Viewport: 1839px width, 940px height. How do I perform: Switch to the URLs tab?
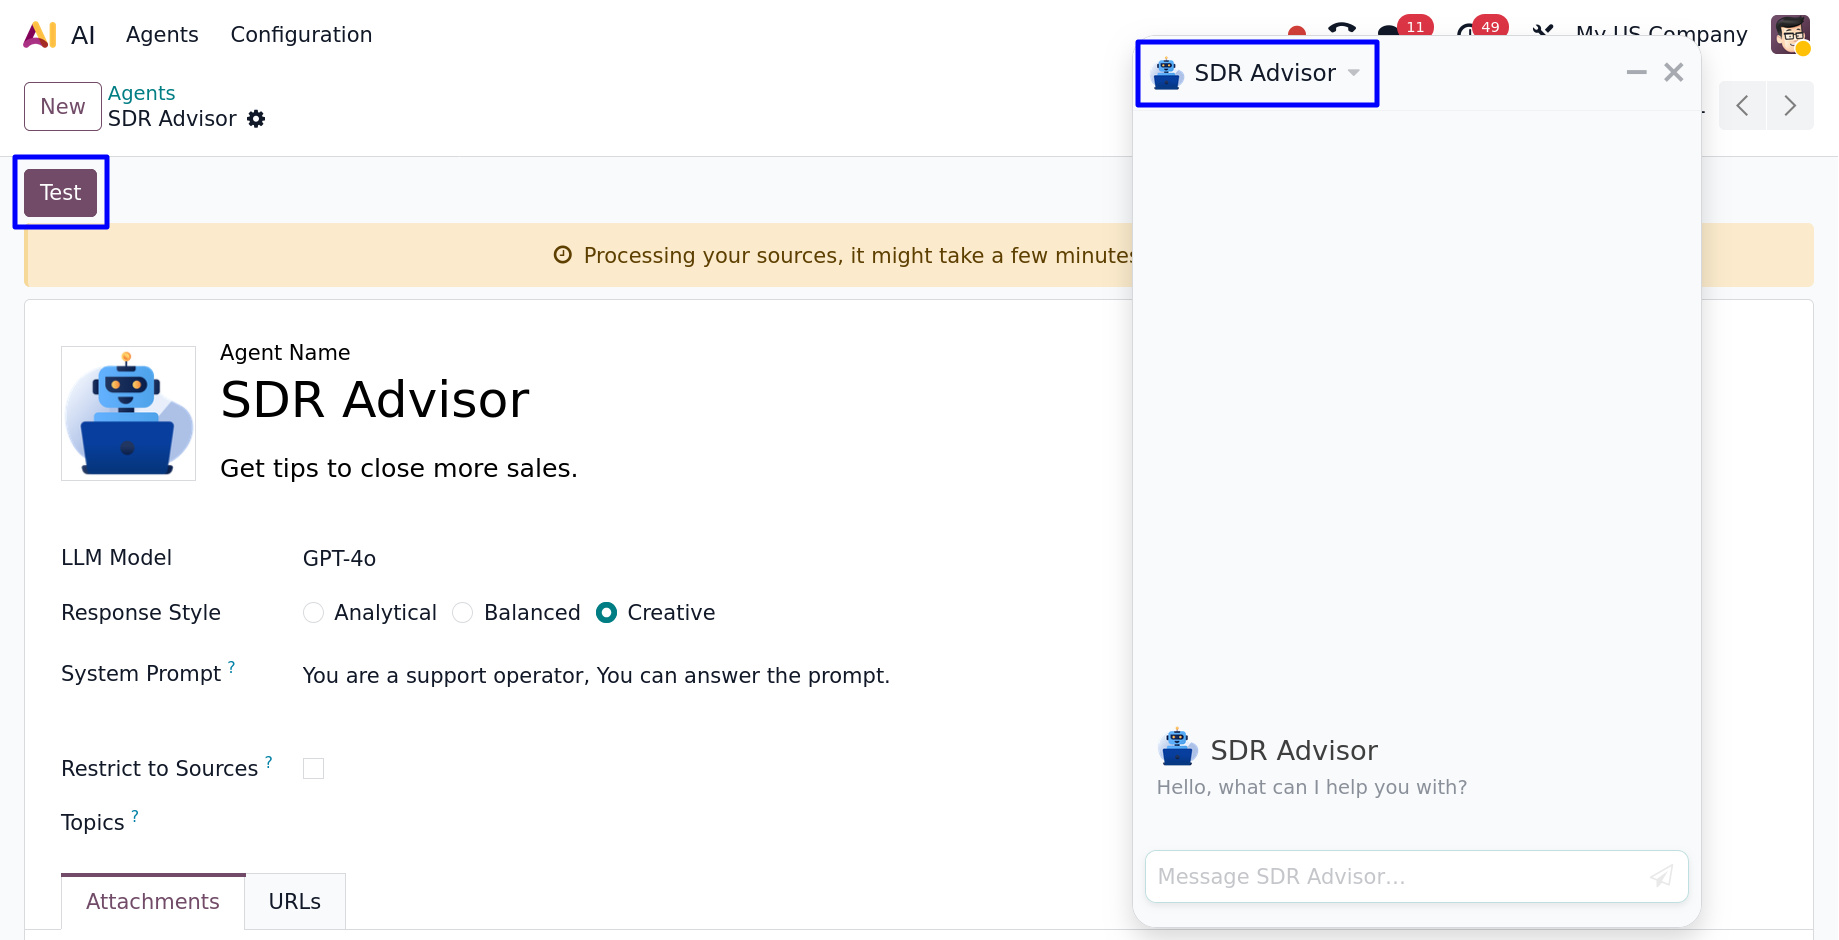[x=295, y=901]
